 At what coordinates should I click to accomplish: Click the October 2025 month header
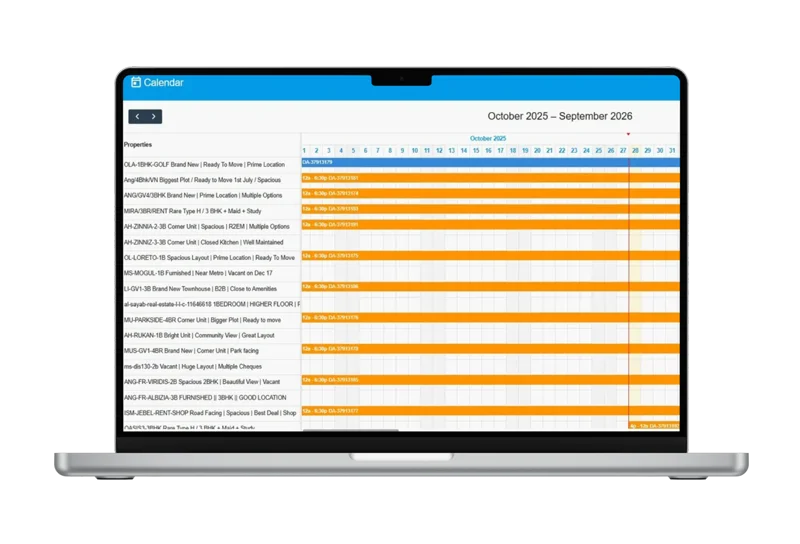click(488, 138)
